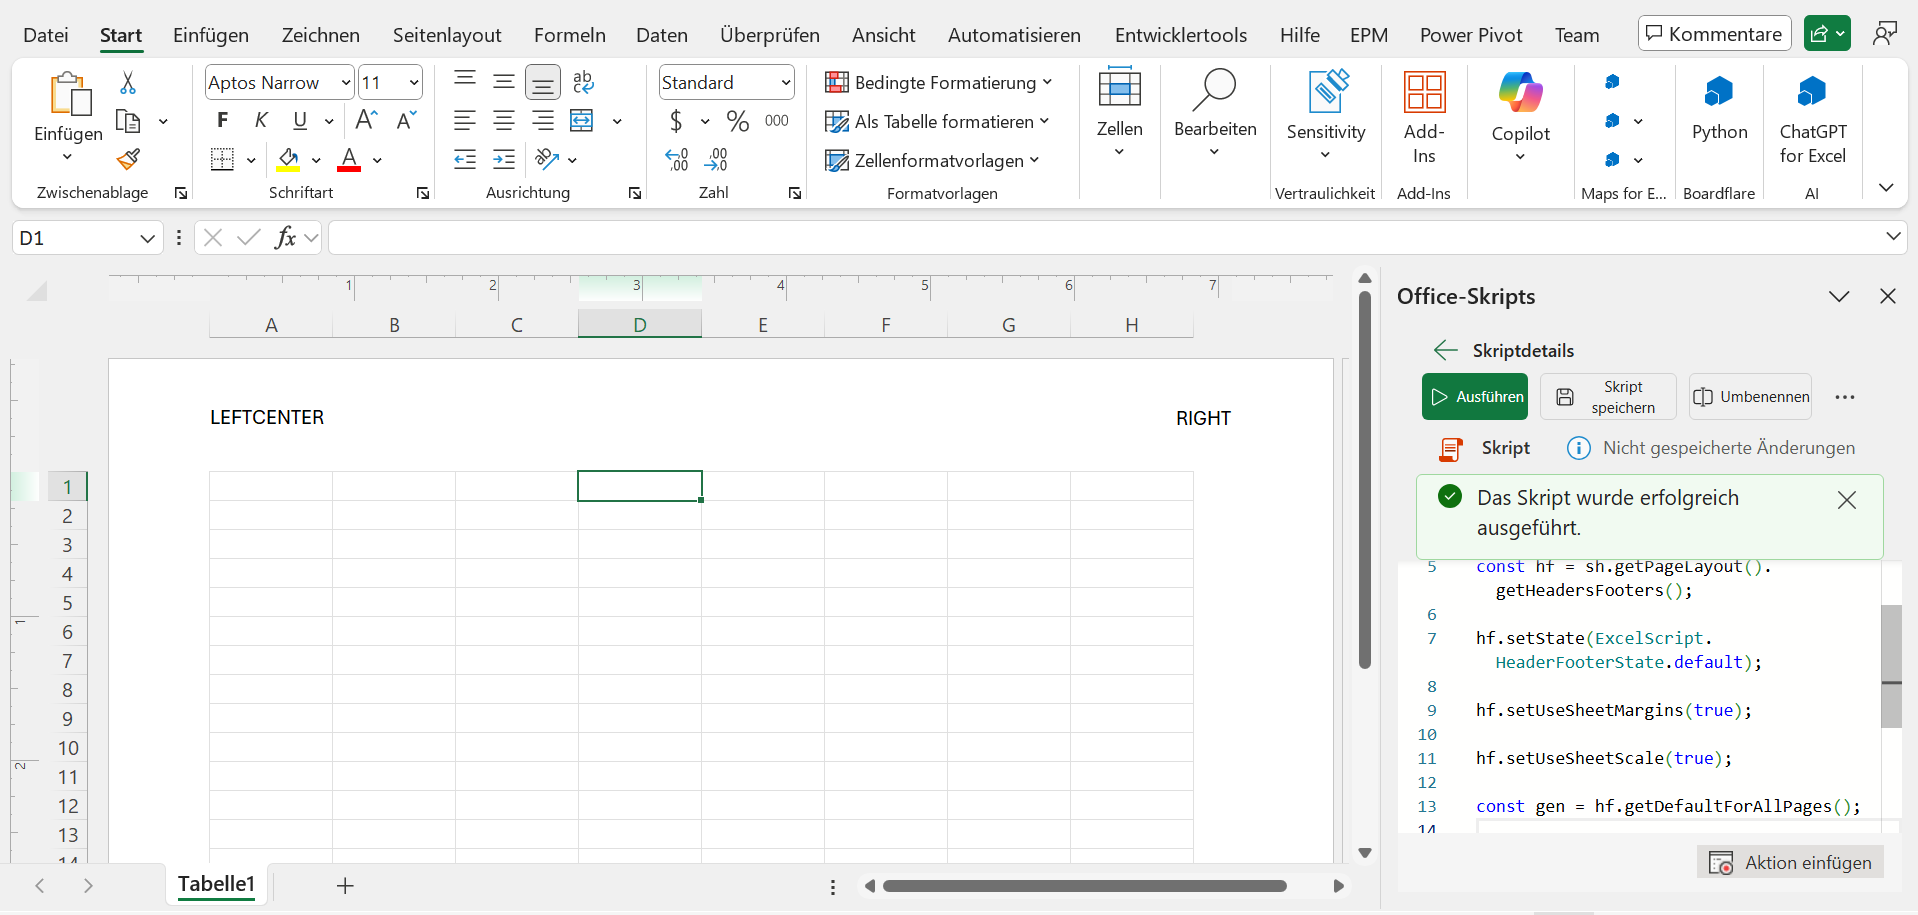
Task: Open ChatGPT for Excel add-in
Action: click(1812, 119)
